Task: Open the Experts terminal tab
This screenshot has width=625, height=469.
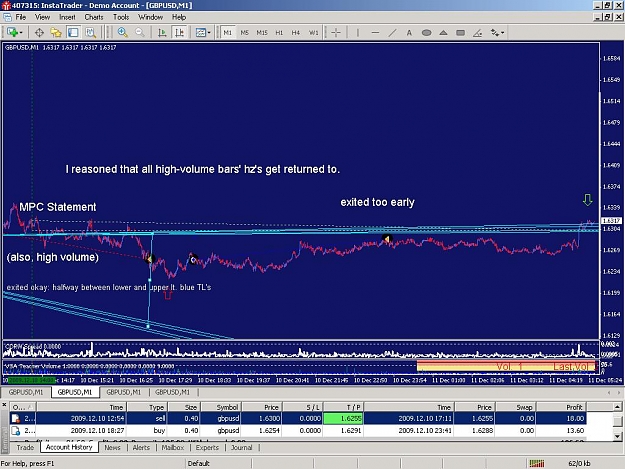Action: coord(207,447)
